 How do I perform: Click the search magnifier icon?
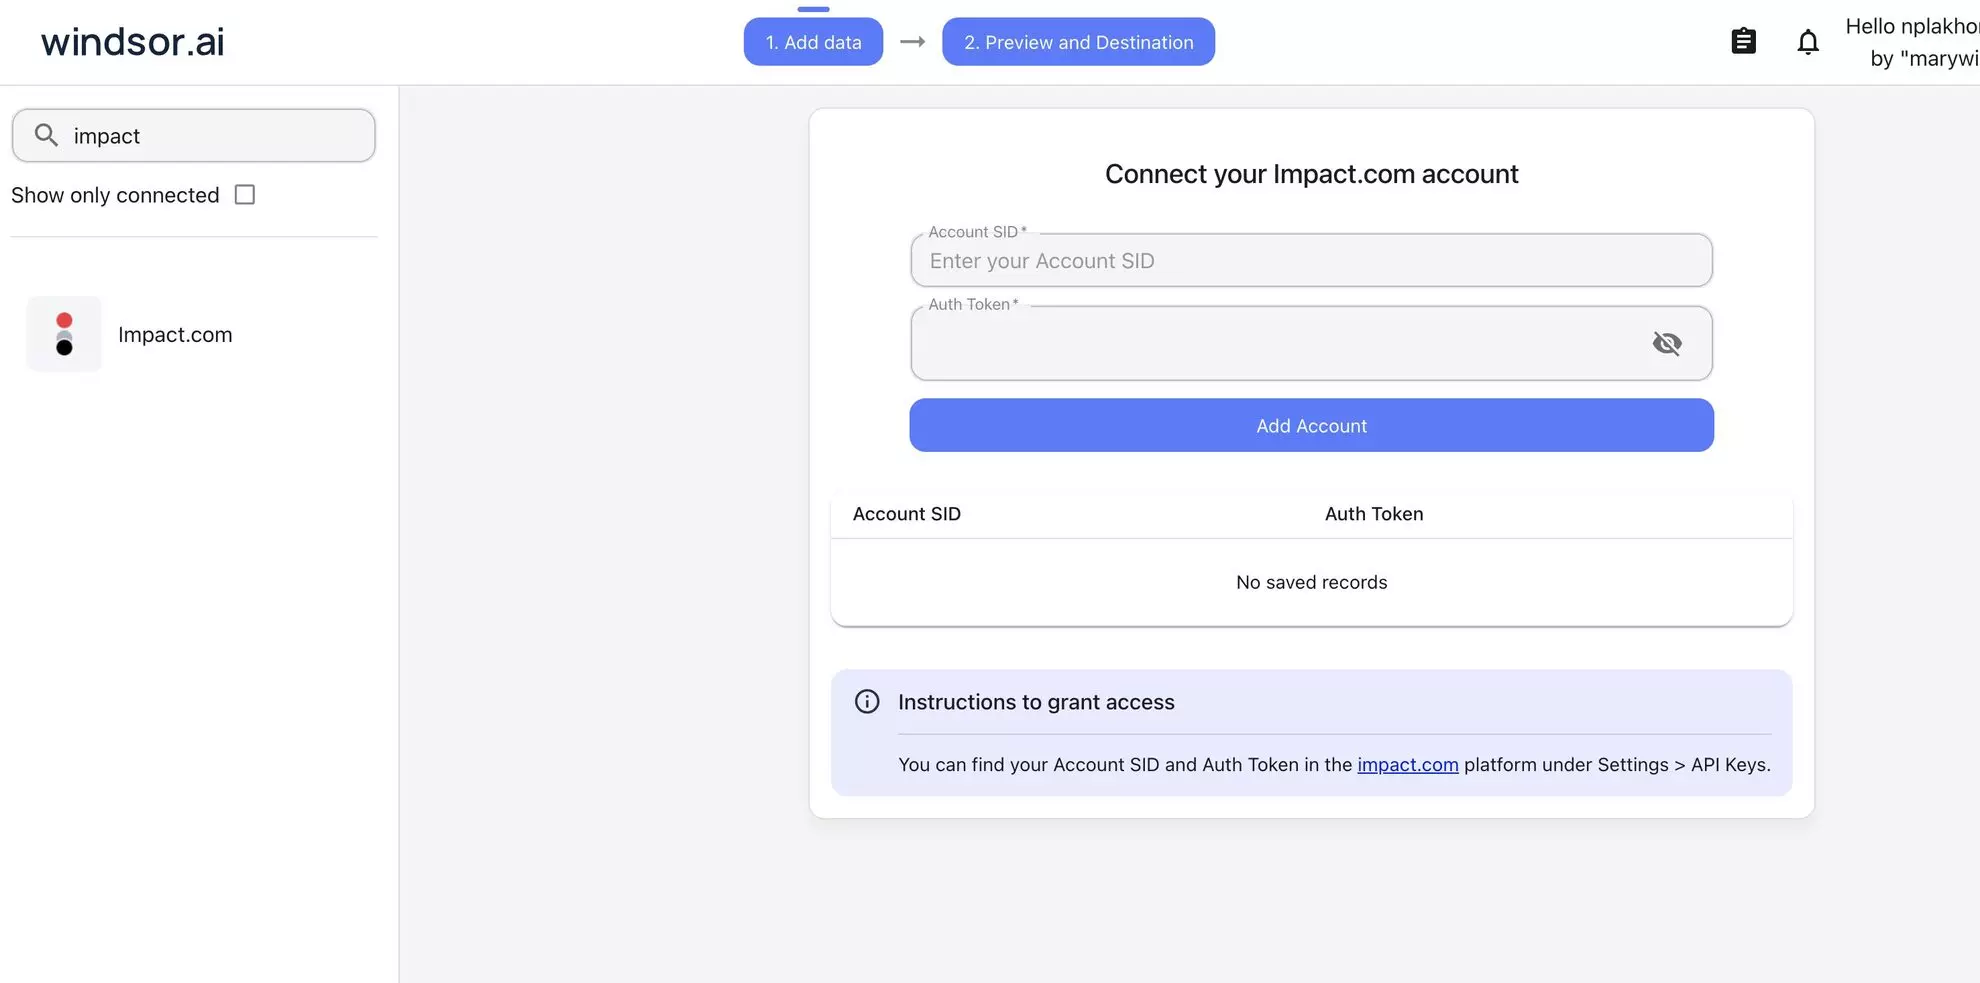click(x=46, y=135)
